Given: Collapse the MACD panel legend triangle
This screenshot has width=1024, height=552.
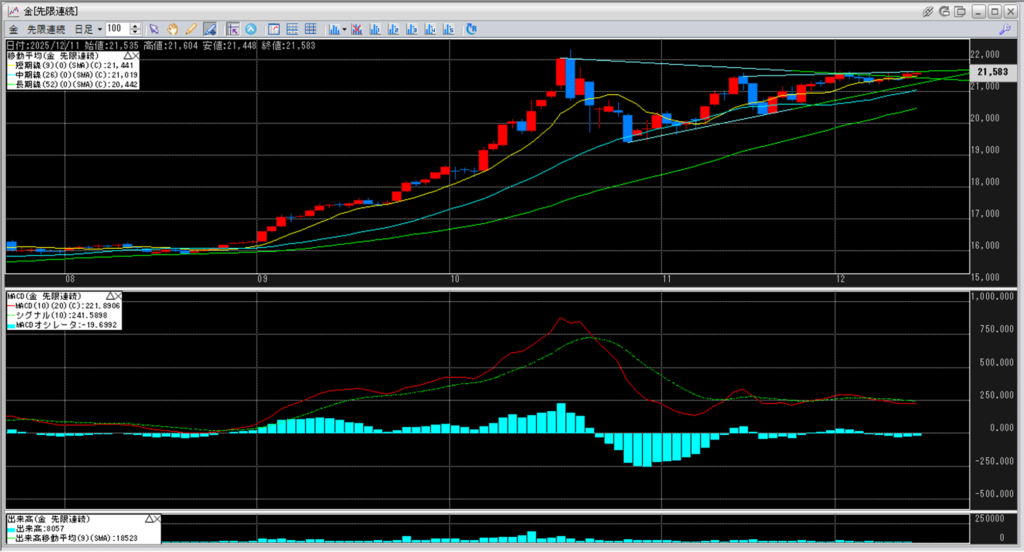Looking at the screenshot, I should 109,297.
